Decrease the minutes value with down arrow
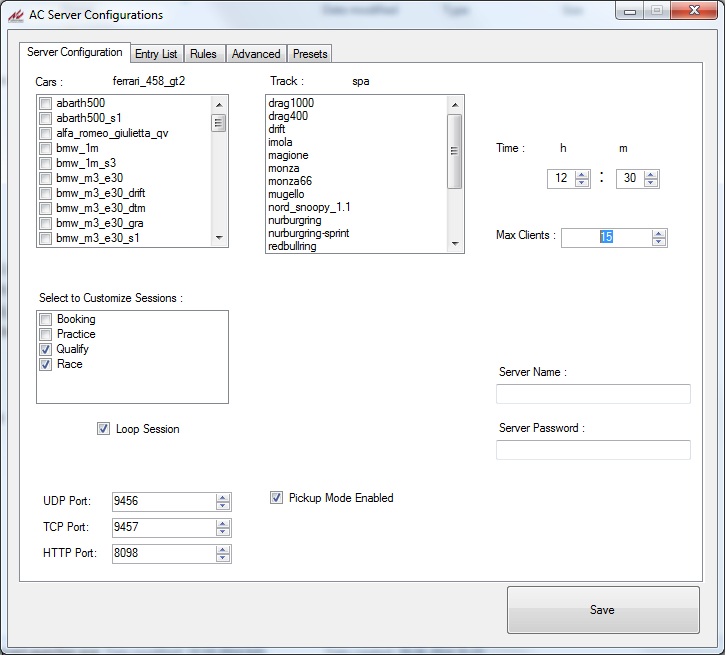 [x=651, y=183]
